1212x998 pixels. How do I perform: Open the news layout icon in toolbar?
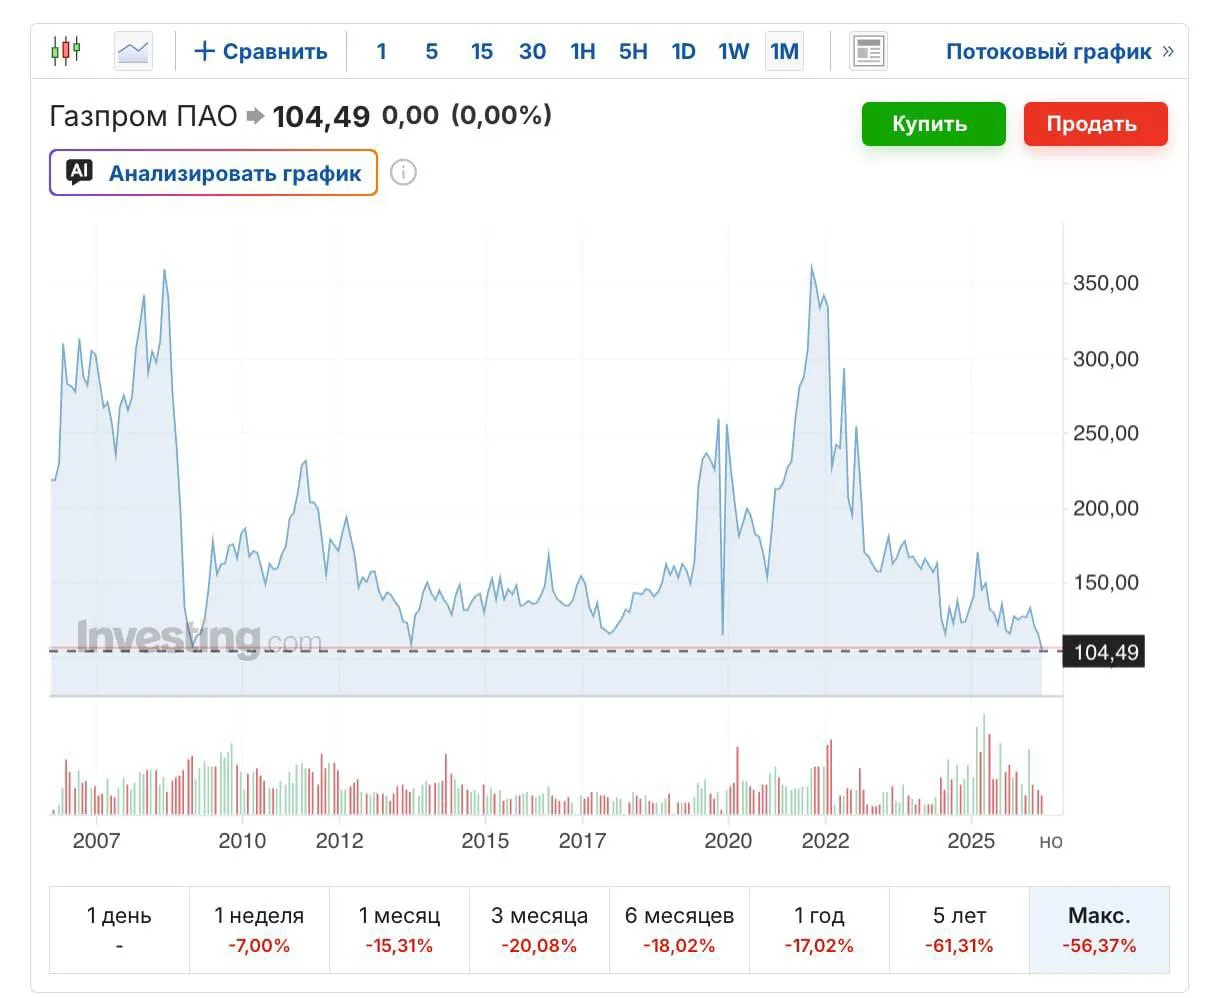868,51
